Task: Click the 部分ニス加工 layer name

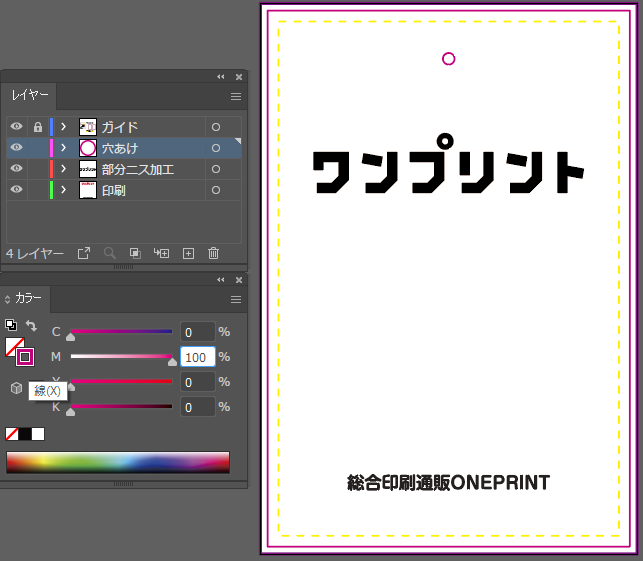Action: pos(138,169)
